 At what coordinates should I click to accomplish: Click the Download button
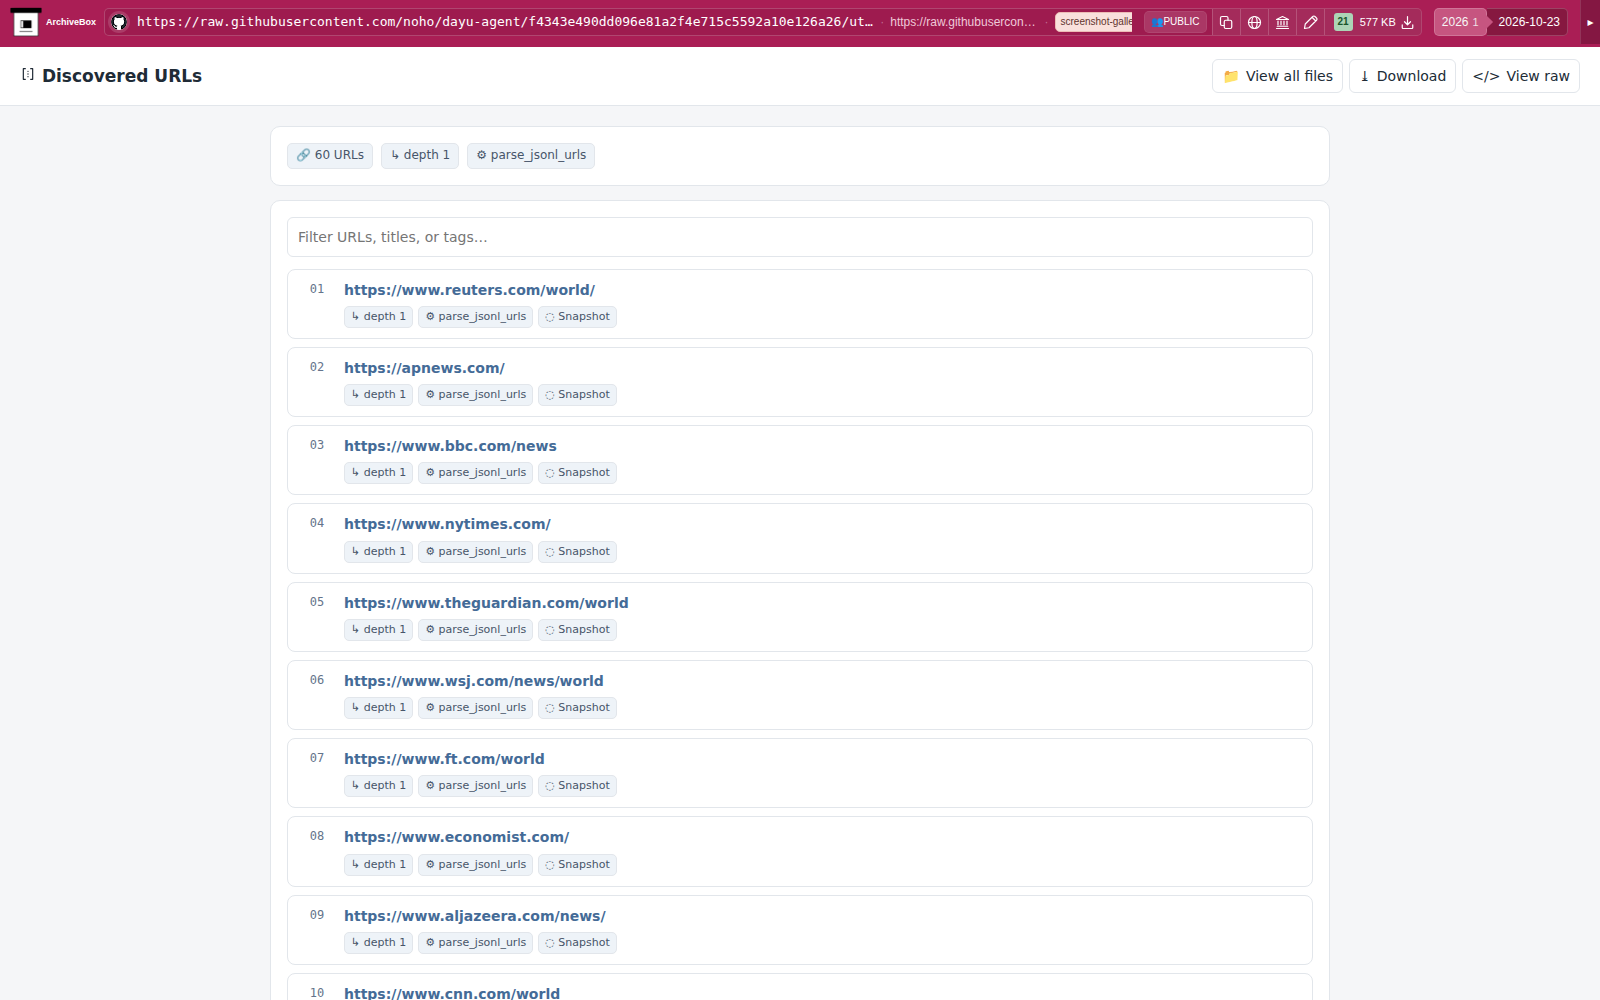1402,76
